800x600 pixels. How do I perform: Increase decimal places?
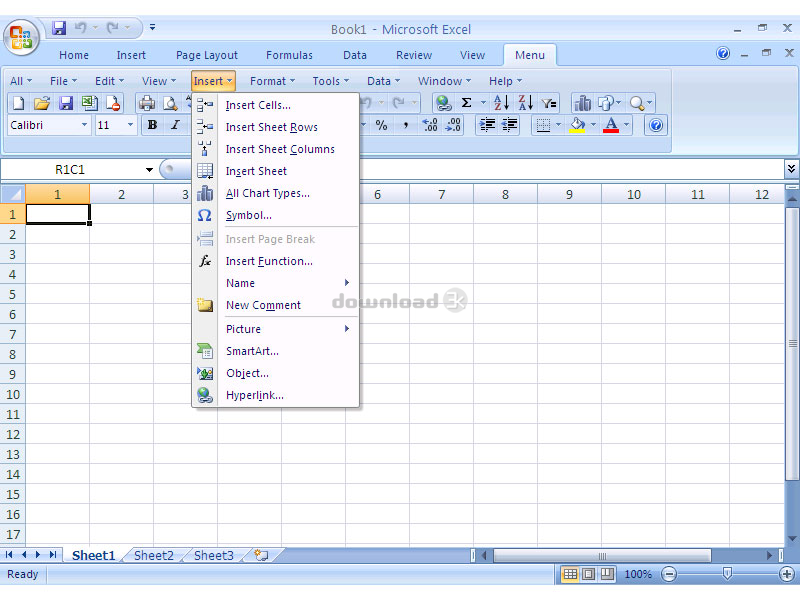click(x=430, y=125)
